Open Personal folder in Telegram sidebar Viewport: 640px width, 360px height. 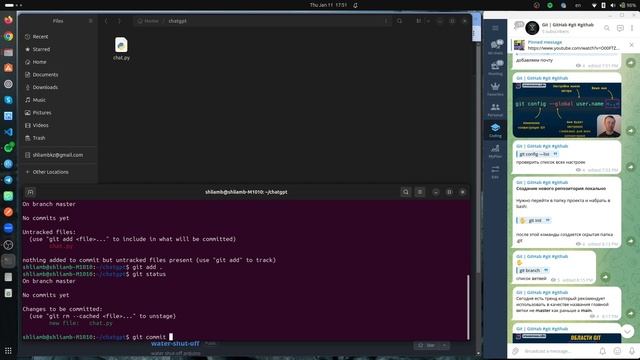point(495,110)
